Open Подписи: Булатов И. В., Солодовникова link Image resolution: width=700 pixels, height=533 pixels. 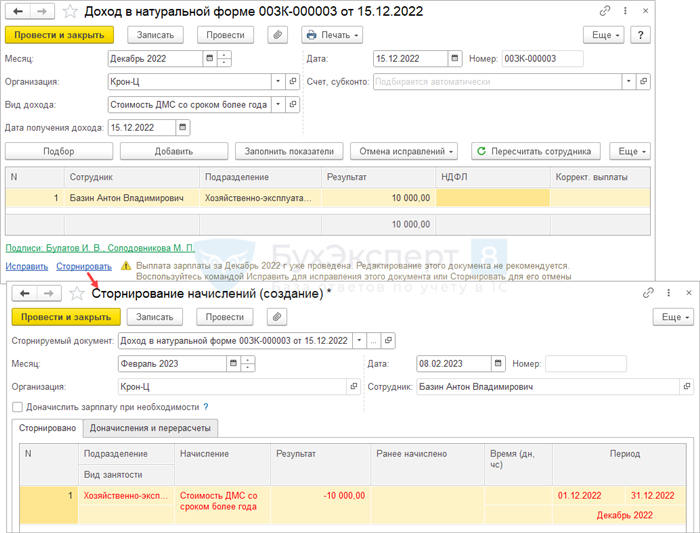(x=100, y=248)
